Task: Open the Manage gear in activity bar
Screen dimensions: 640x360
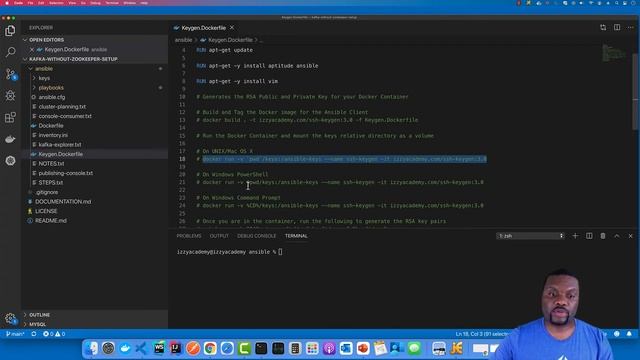Action: click(10, 318)
